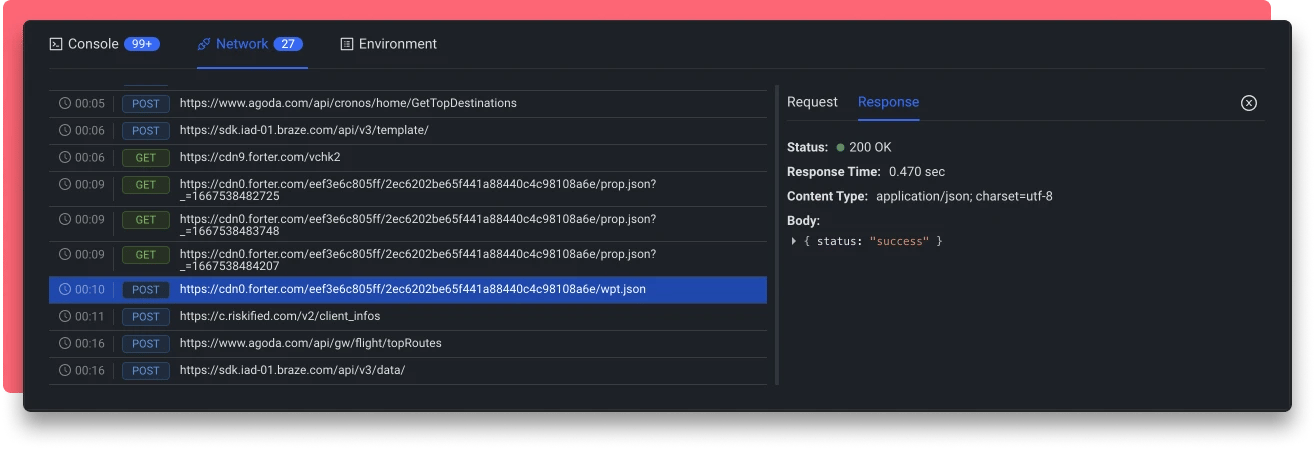Select the Response tab

(888, 102)
